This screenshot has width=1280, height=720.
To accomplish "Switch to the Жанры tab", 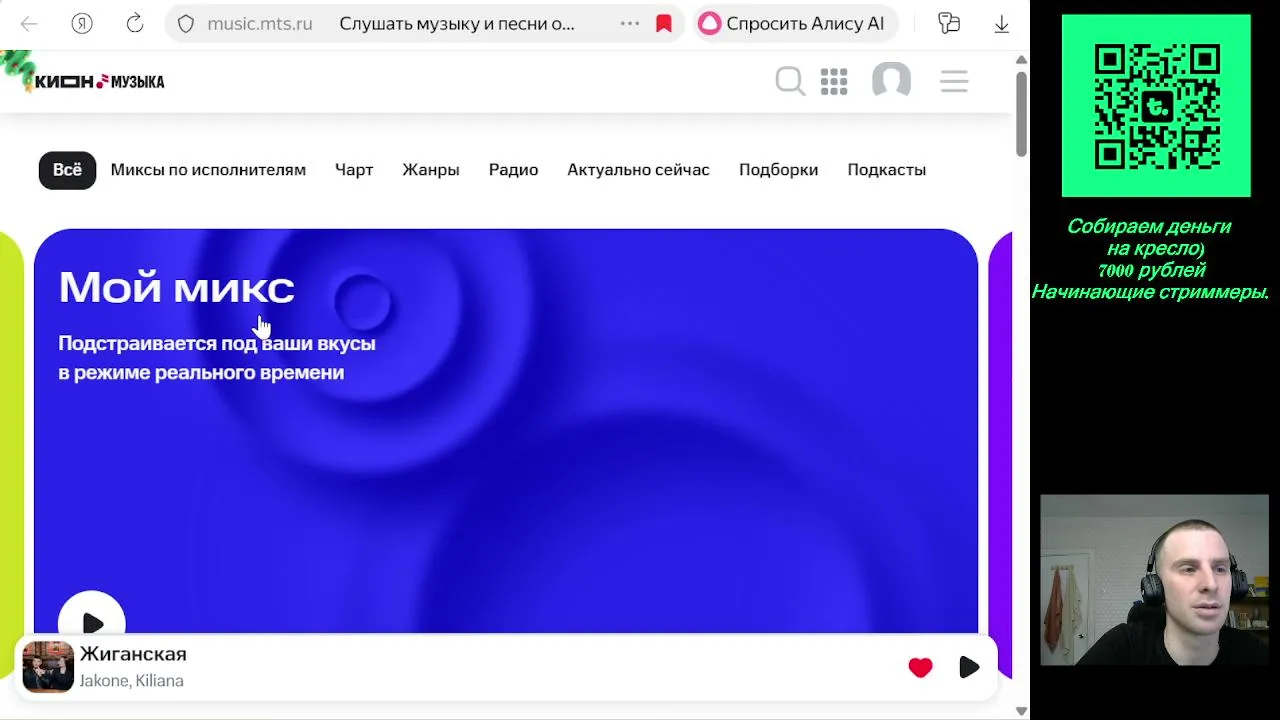I will (431, 170).
